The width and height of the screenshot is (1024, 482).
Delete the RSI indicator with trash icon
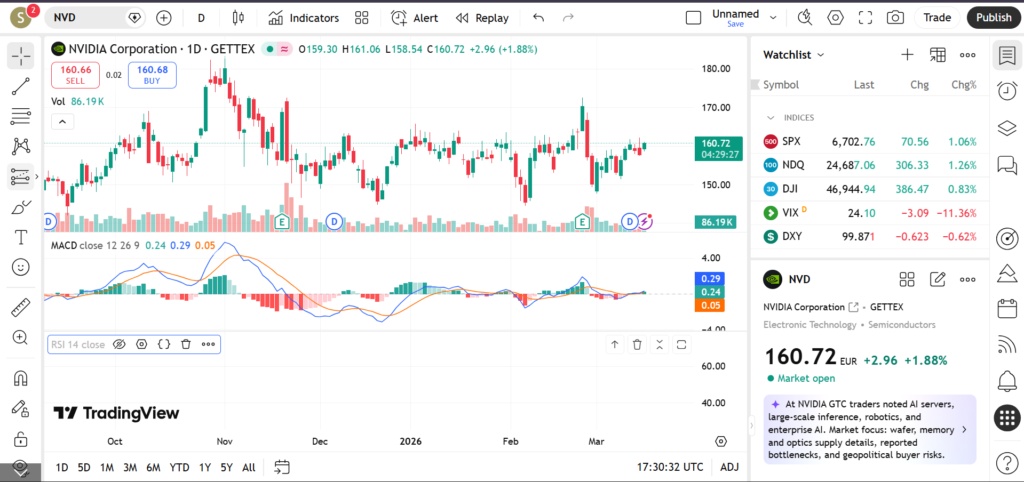pyautogui.click(x=186, y=344)
